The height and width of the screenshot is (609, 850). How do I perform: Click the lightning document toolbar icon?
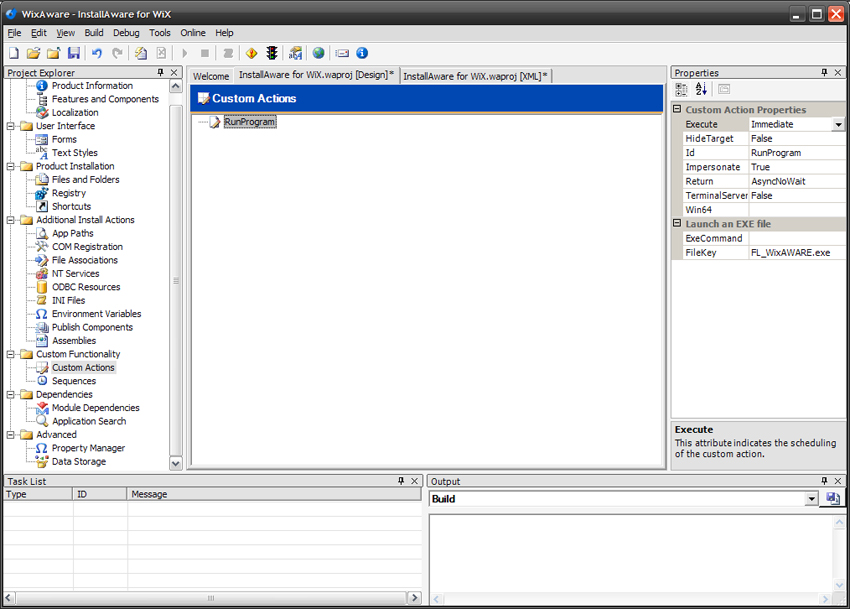point(141,53)
